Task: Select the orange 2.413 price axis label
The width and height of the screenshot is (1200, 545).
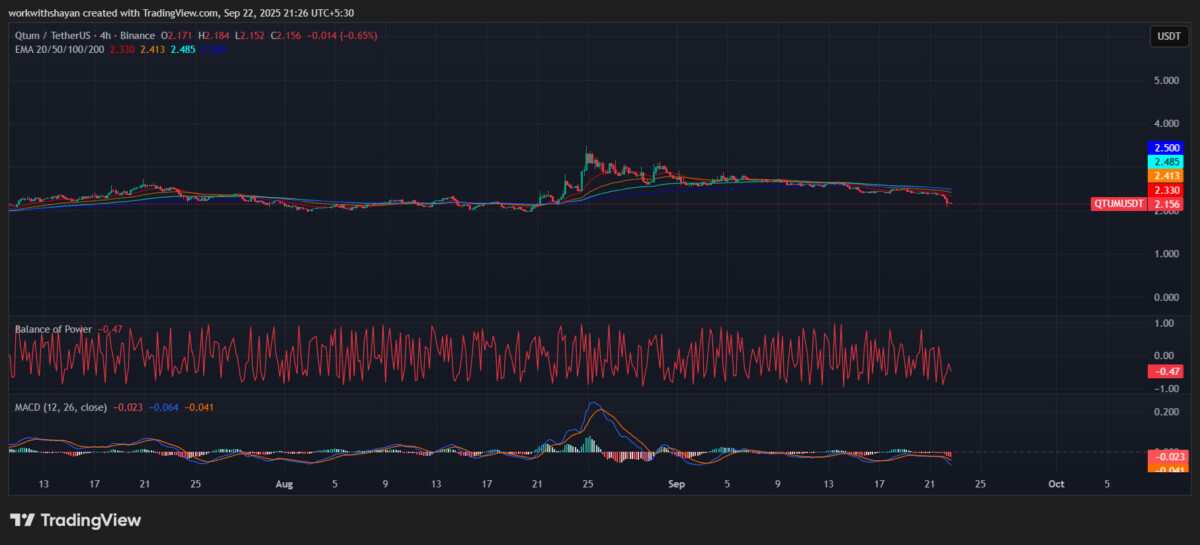Action: click(1167, 175)
